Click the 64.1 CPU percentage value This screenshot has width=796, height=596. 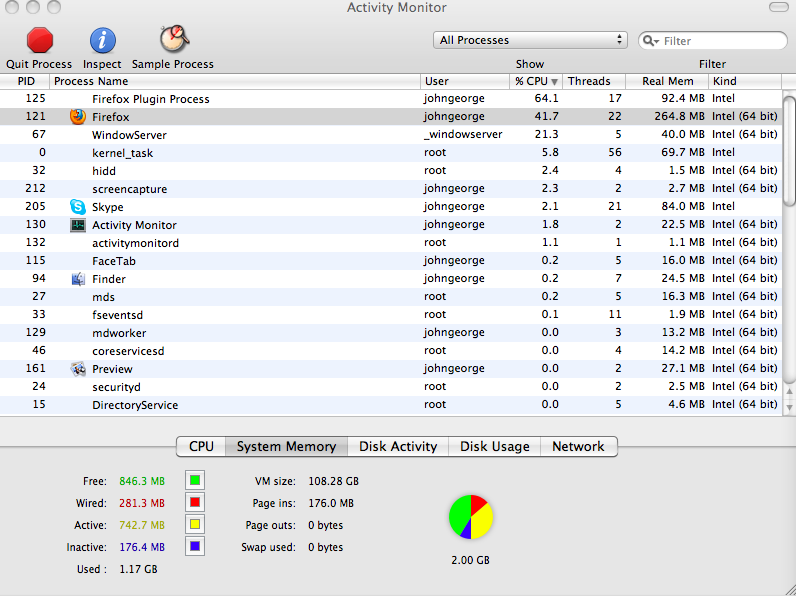point(546,98)
